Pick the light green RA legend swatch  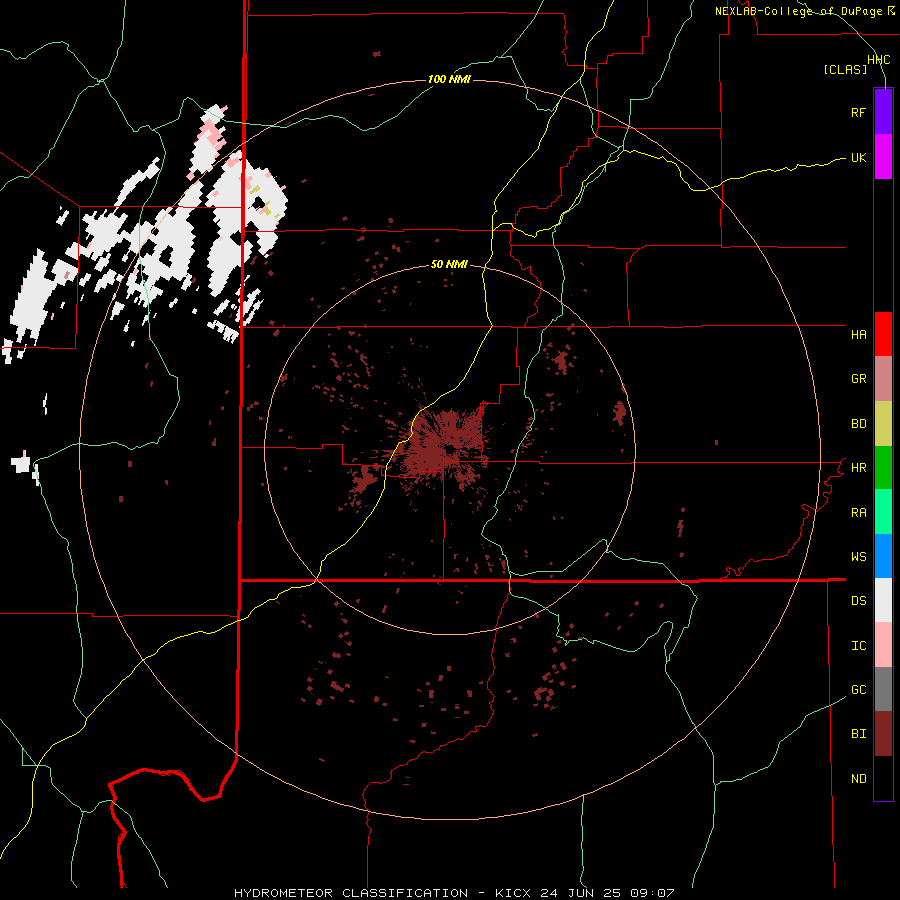pos(883,512)
